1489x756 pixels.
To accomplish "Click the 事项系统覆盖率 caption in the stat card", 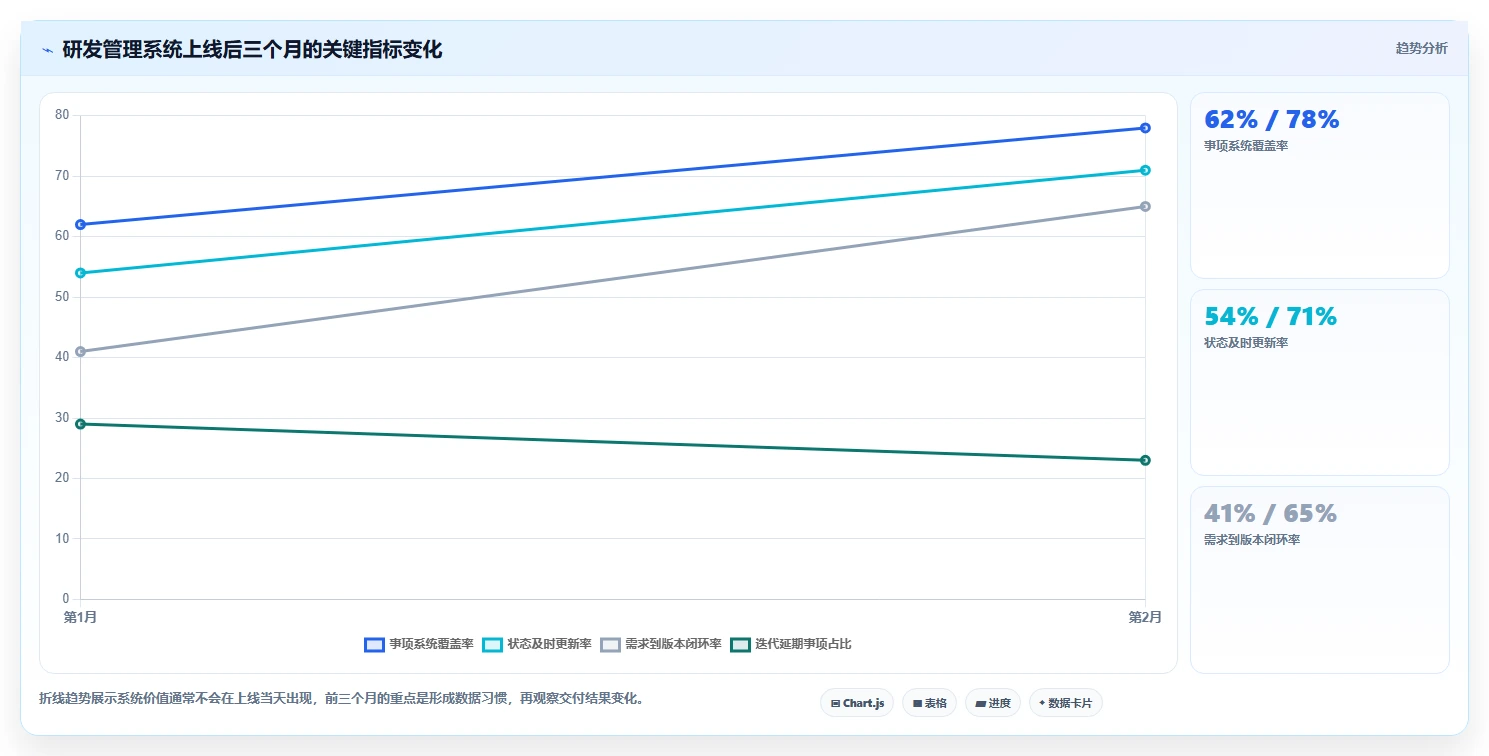I will point(1246,146).
